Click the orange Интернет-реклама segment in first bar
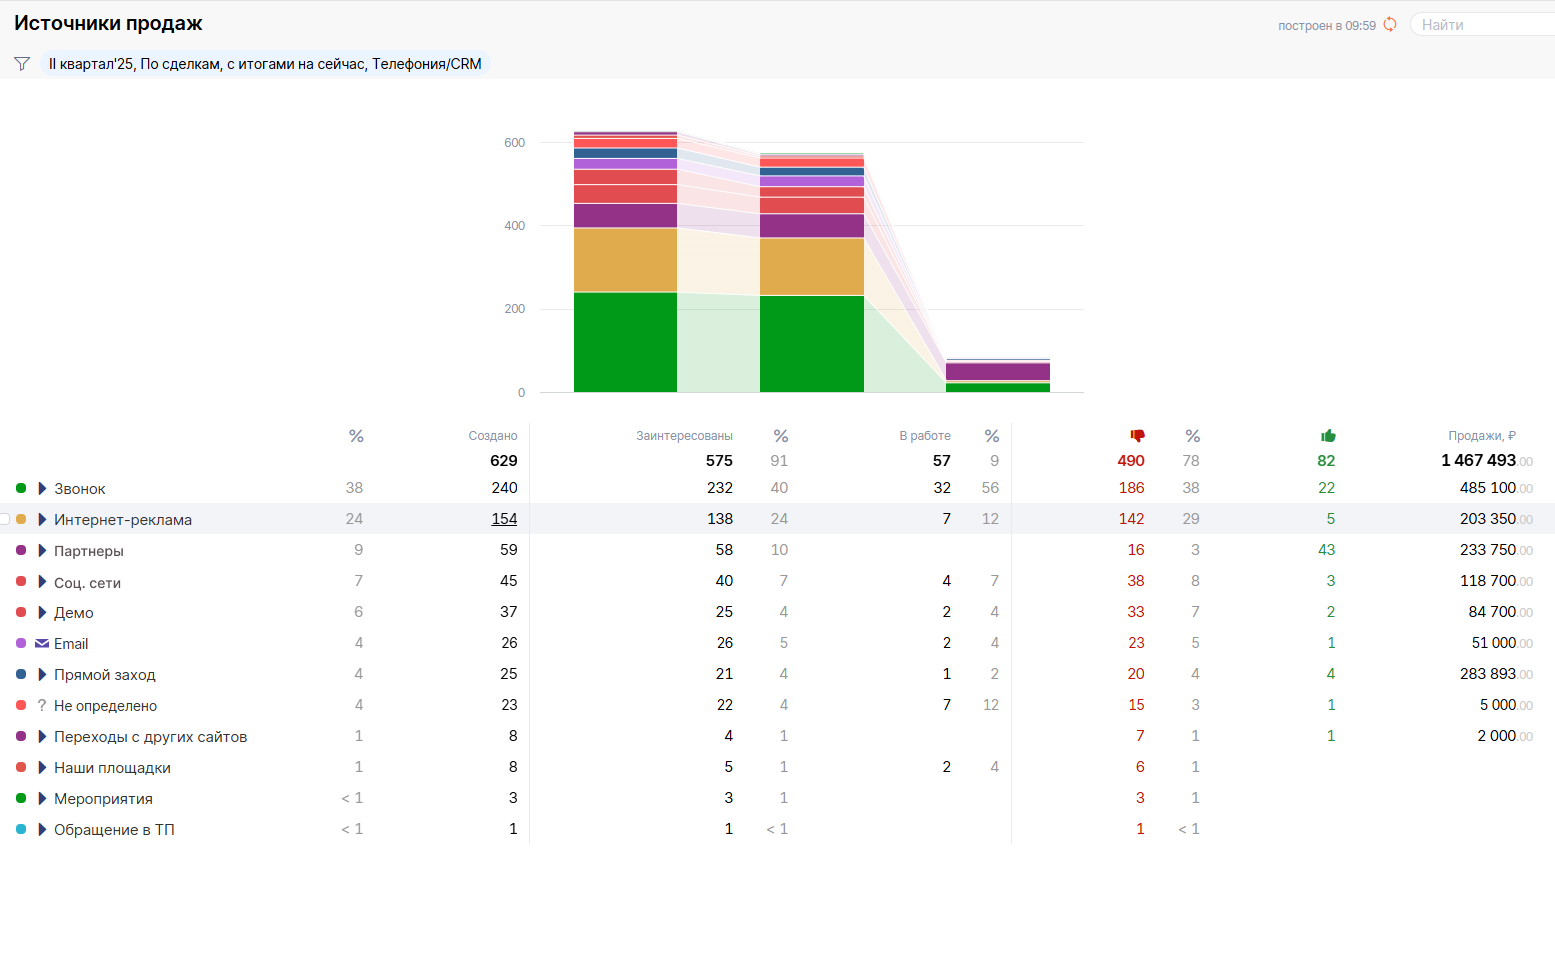 [x=625, y=260]
